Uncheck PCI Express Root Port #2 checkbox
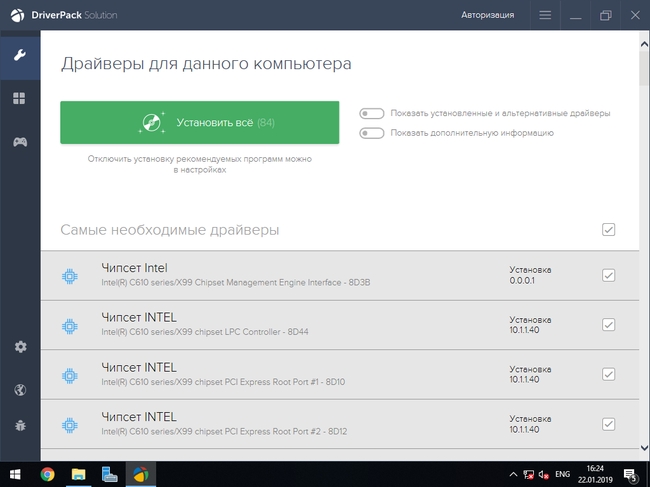The height and width of the screenshot is (487, 650). [x=608, y=424]
